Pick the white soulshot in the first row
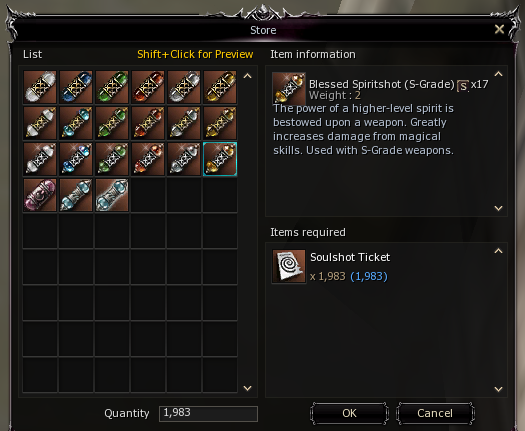Viewport: 525px width, 431px height. (x=40, y=87)
